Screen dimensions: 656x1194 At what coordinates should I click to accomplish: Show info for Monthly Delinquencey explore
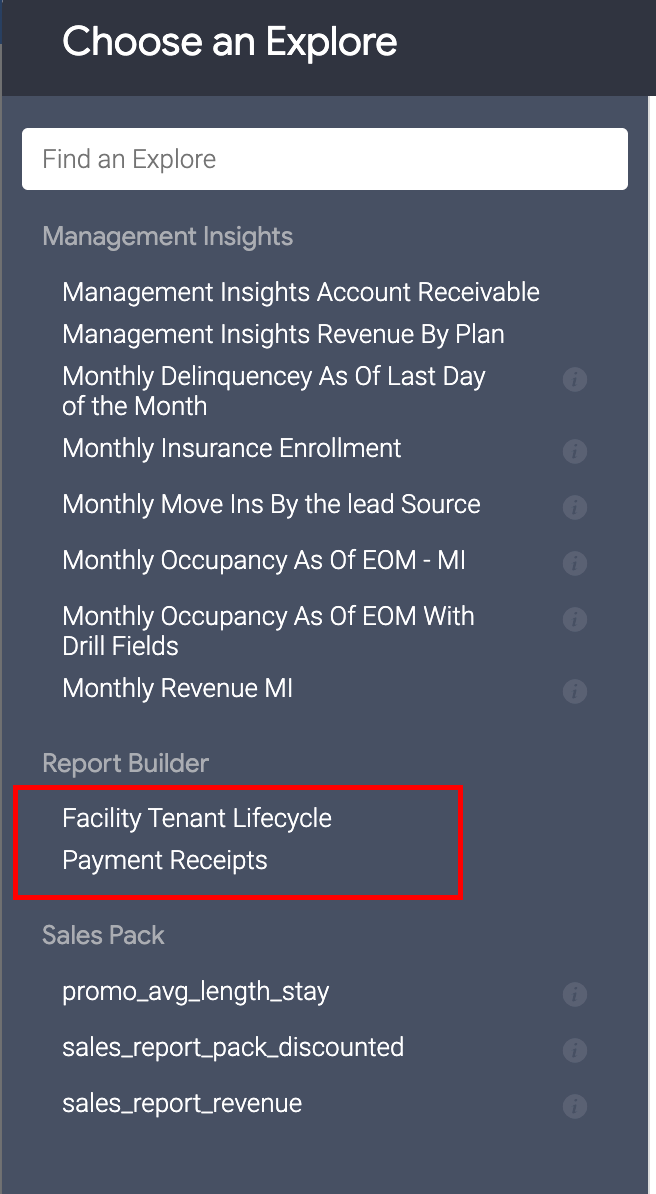pyautogui.click(x=574, y=380)
